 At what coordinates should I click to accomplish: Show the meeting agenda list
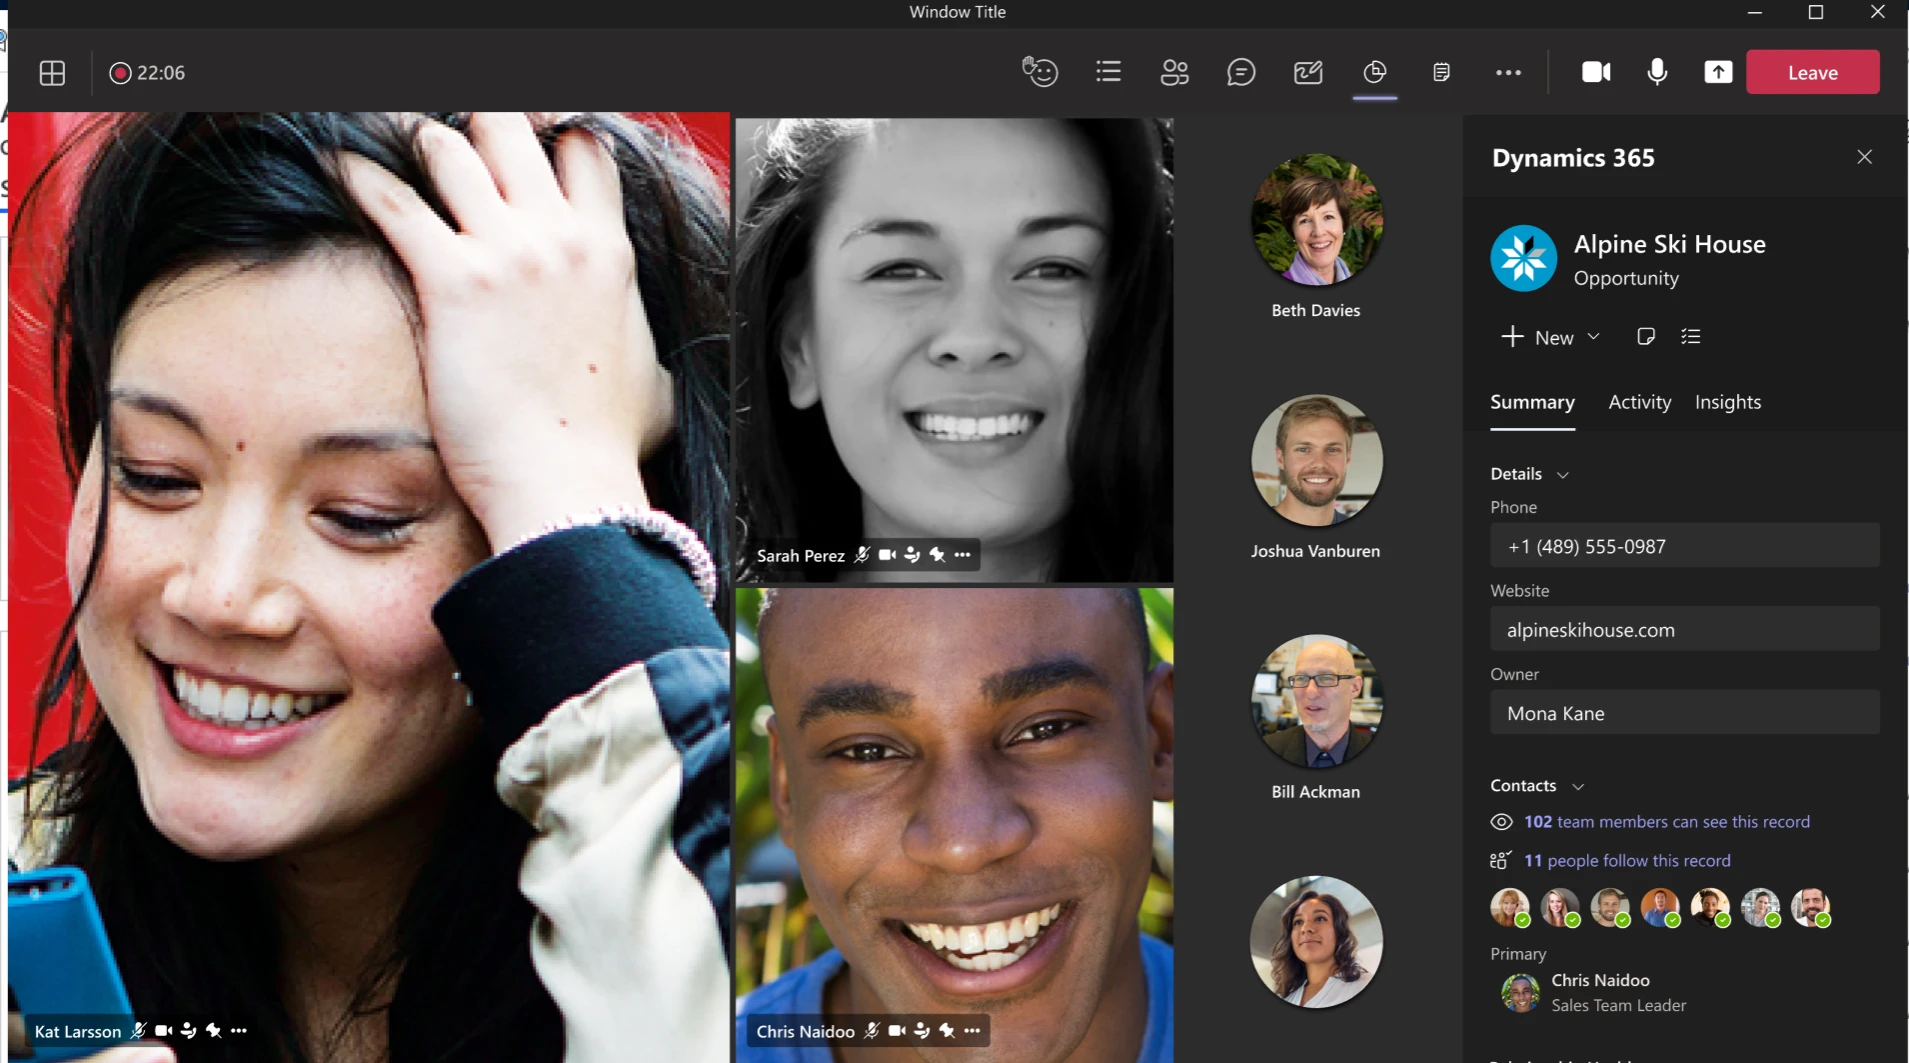(x=1109, y=72)
